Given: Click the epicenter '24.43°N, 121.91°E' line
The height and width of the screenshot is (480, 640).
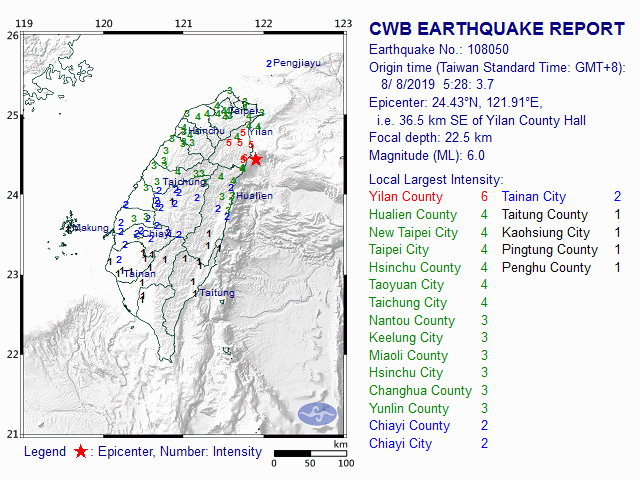Looking at the screenshot, I should pyautogui.click(x=456, y=102).
